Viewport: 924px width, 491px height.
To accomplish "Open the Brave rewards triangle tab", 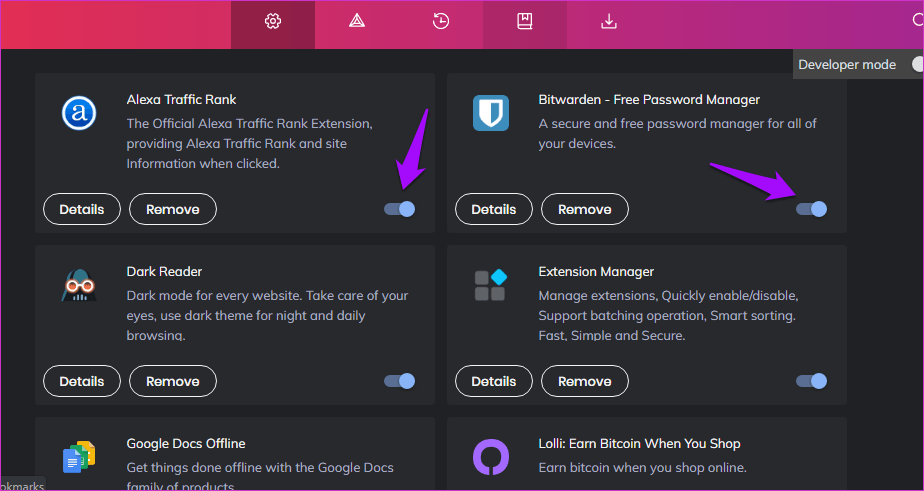I will coord(356,22).
